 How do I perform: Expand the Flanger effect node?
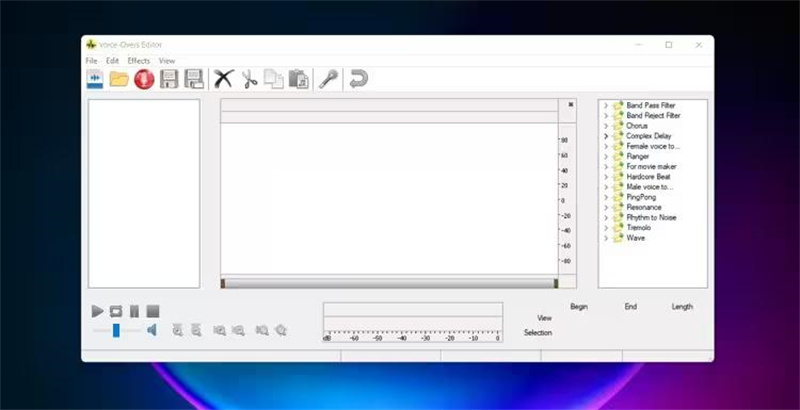tap(606, 157)
